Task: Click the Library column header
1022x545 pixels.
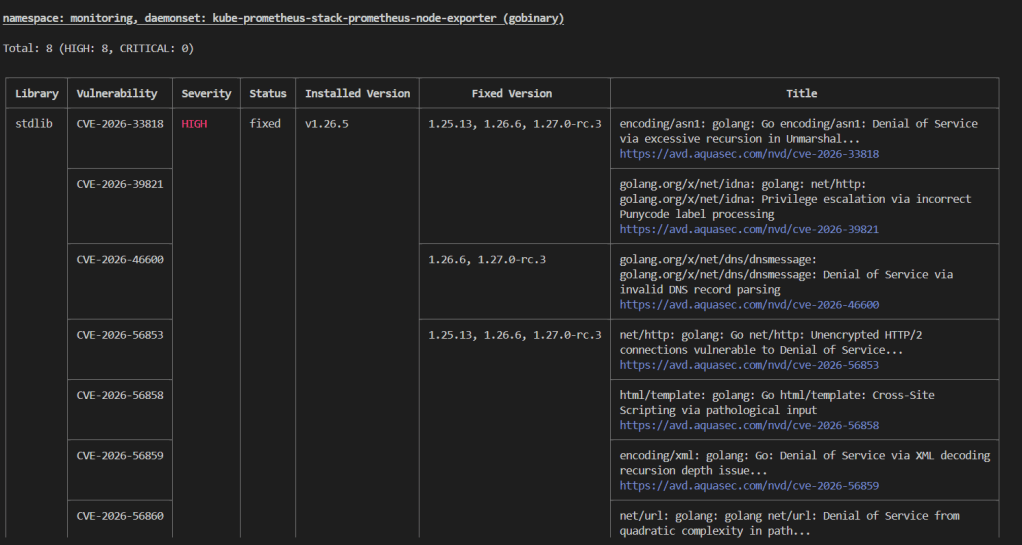Action: click(x=36, y=93)
